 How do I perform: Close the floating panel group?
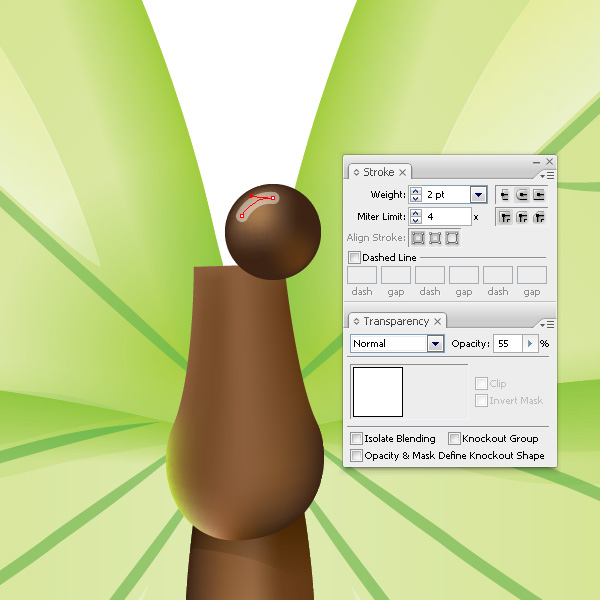click(549, 161)
